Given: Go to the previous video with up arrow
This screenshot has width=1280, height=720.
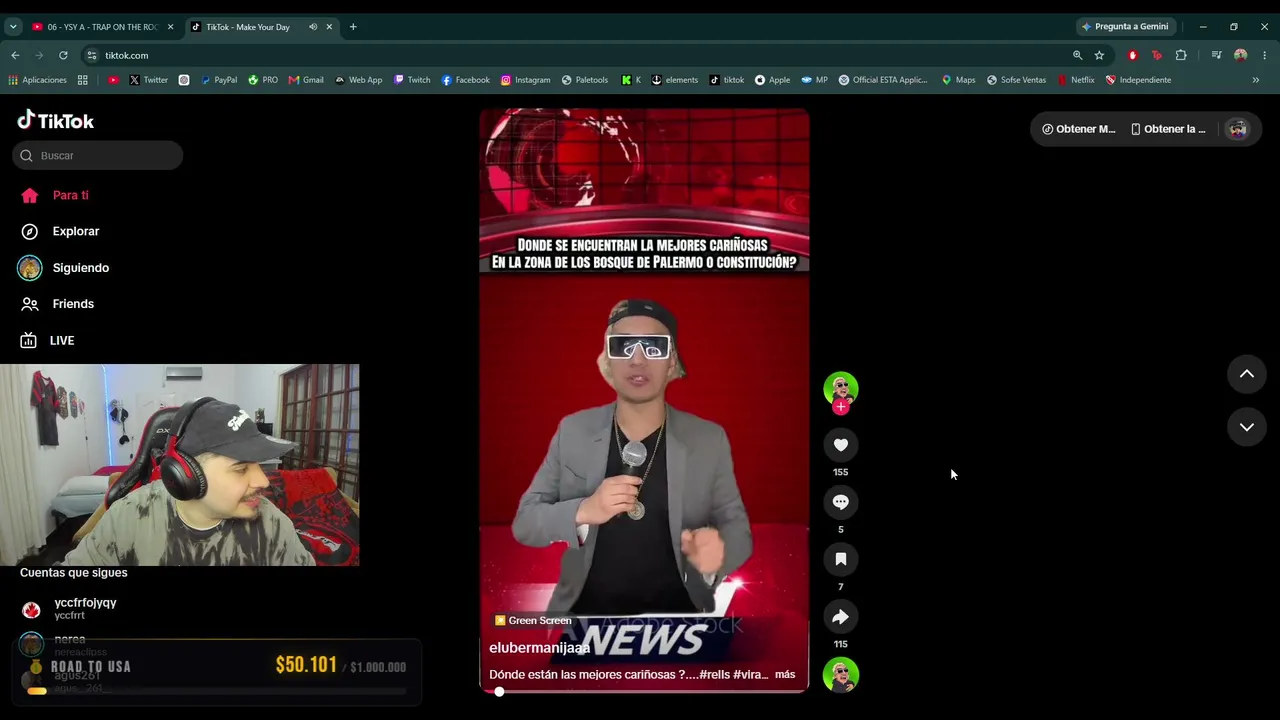Looking at the screenshot, I should (x=1247, y=374).
